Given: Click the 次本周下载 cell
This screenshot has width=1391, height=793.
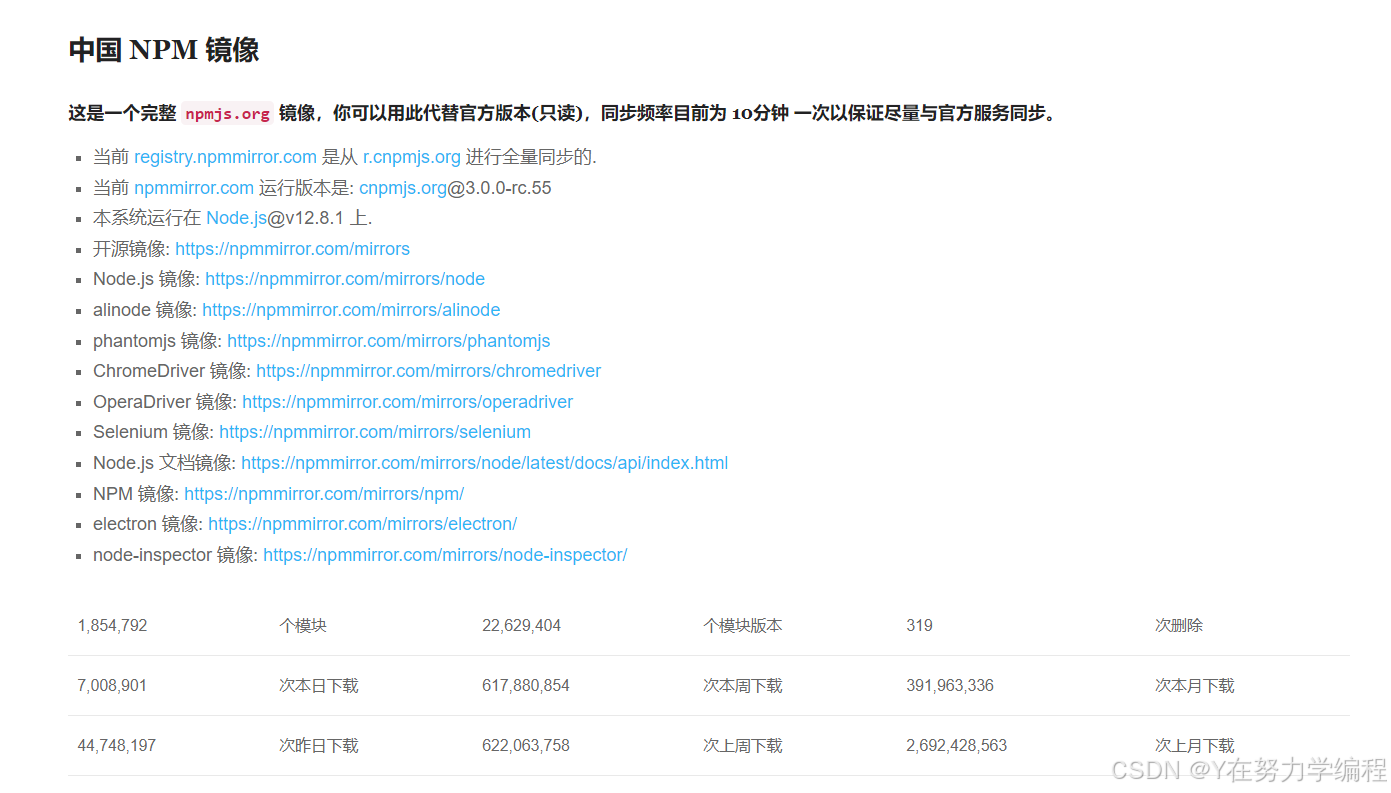Looking at the screenshot, I should [x=742, y=686].
